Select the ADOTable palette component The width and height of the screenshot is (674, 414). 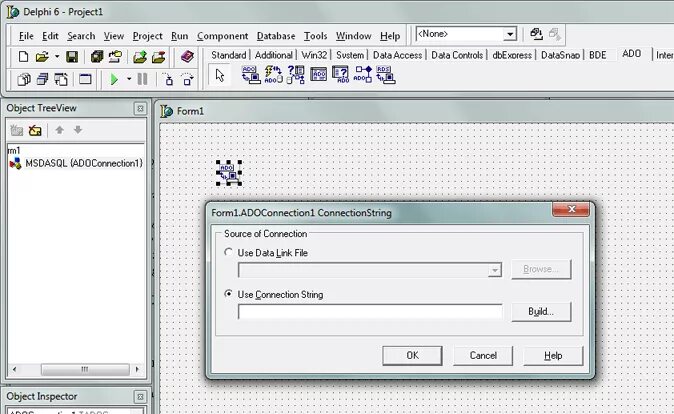tap(318, 75)
